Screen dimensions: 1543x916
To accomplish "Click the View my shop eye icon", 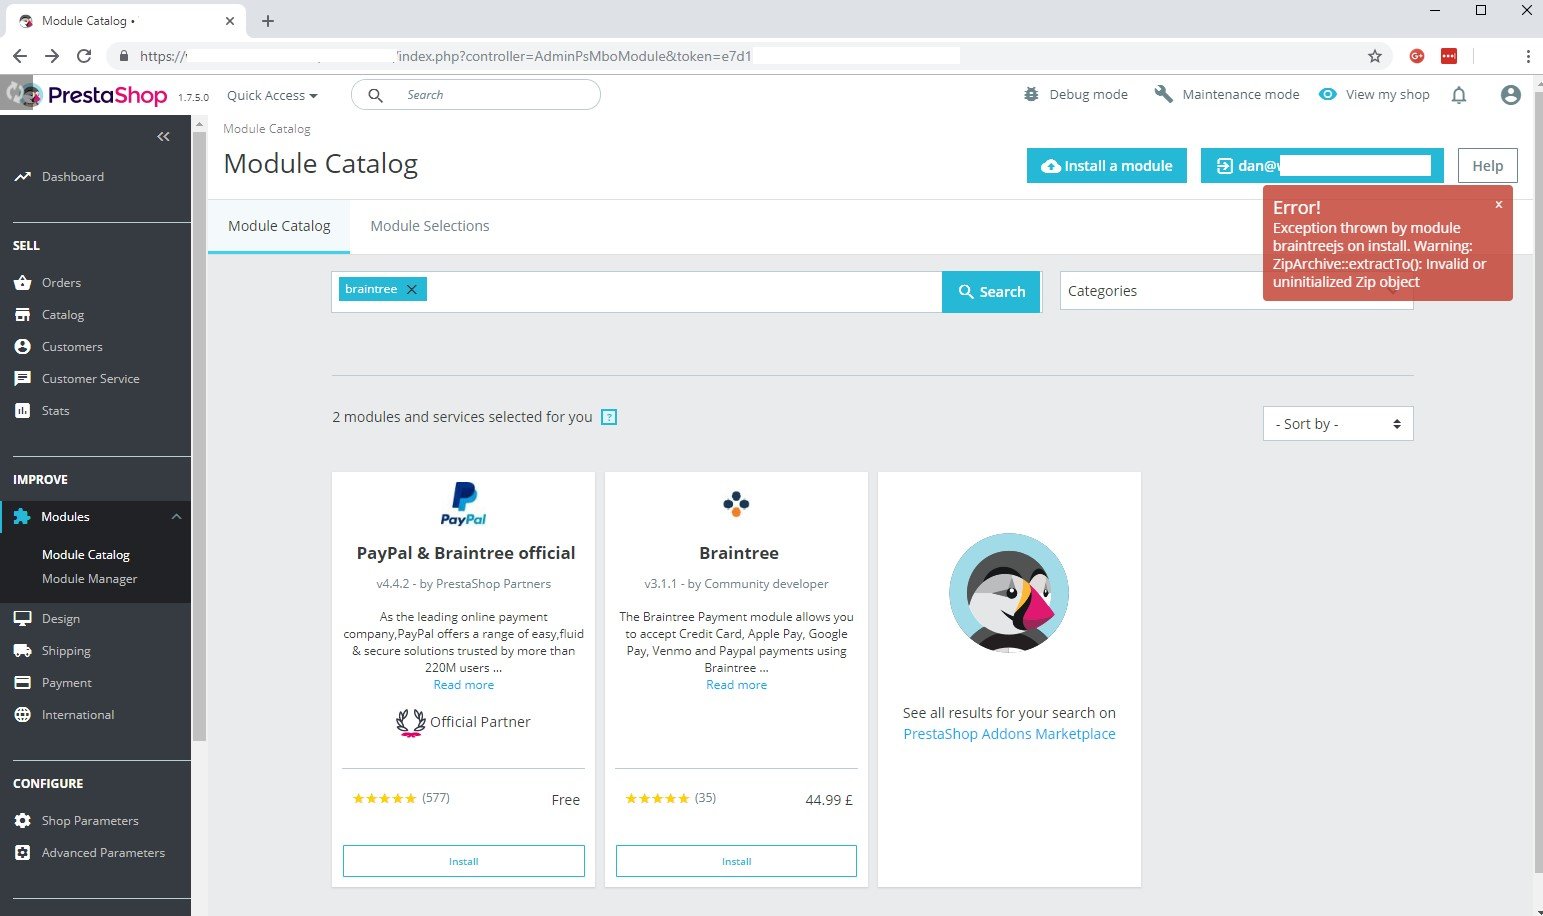I will 1327,94.
